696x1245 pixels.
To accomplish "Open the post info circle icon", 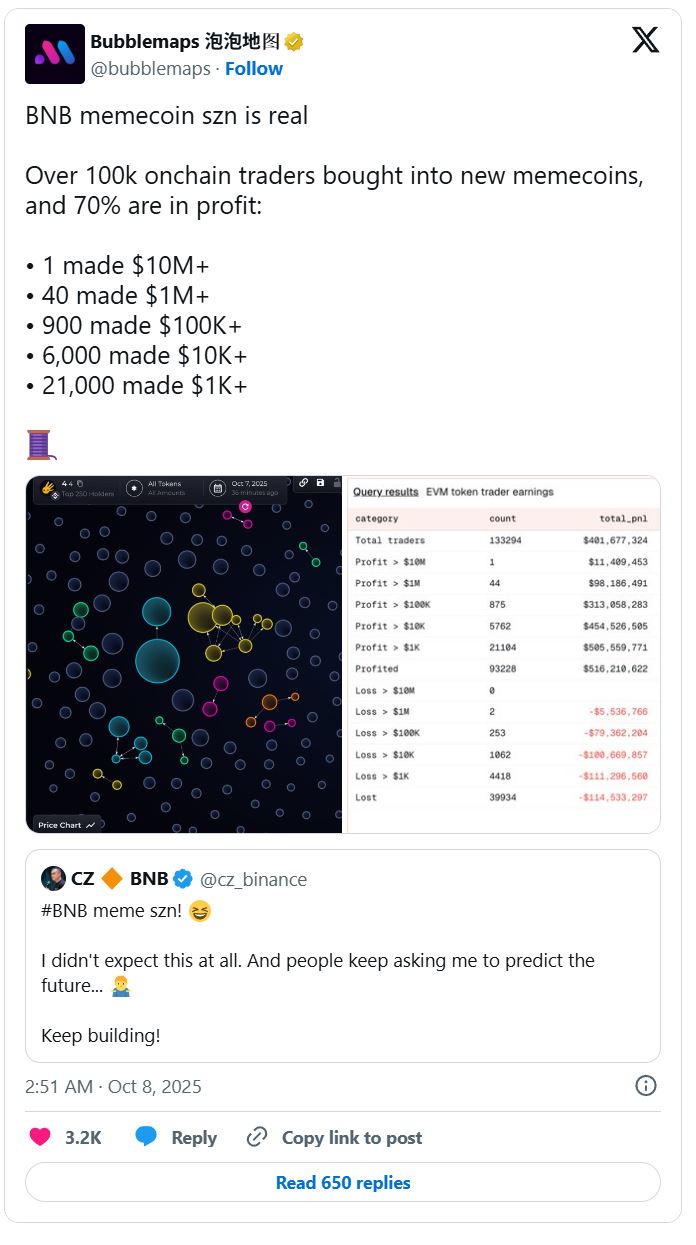I will [x=646, y=1086].
